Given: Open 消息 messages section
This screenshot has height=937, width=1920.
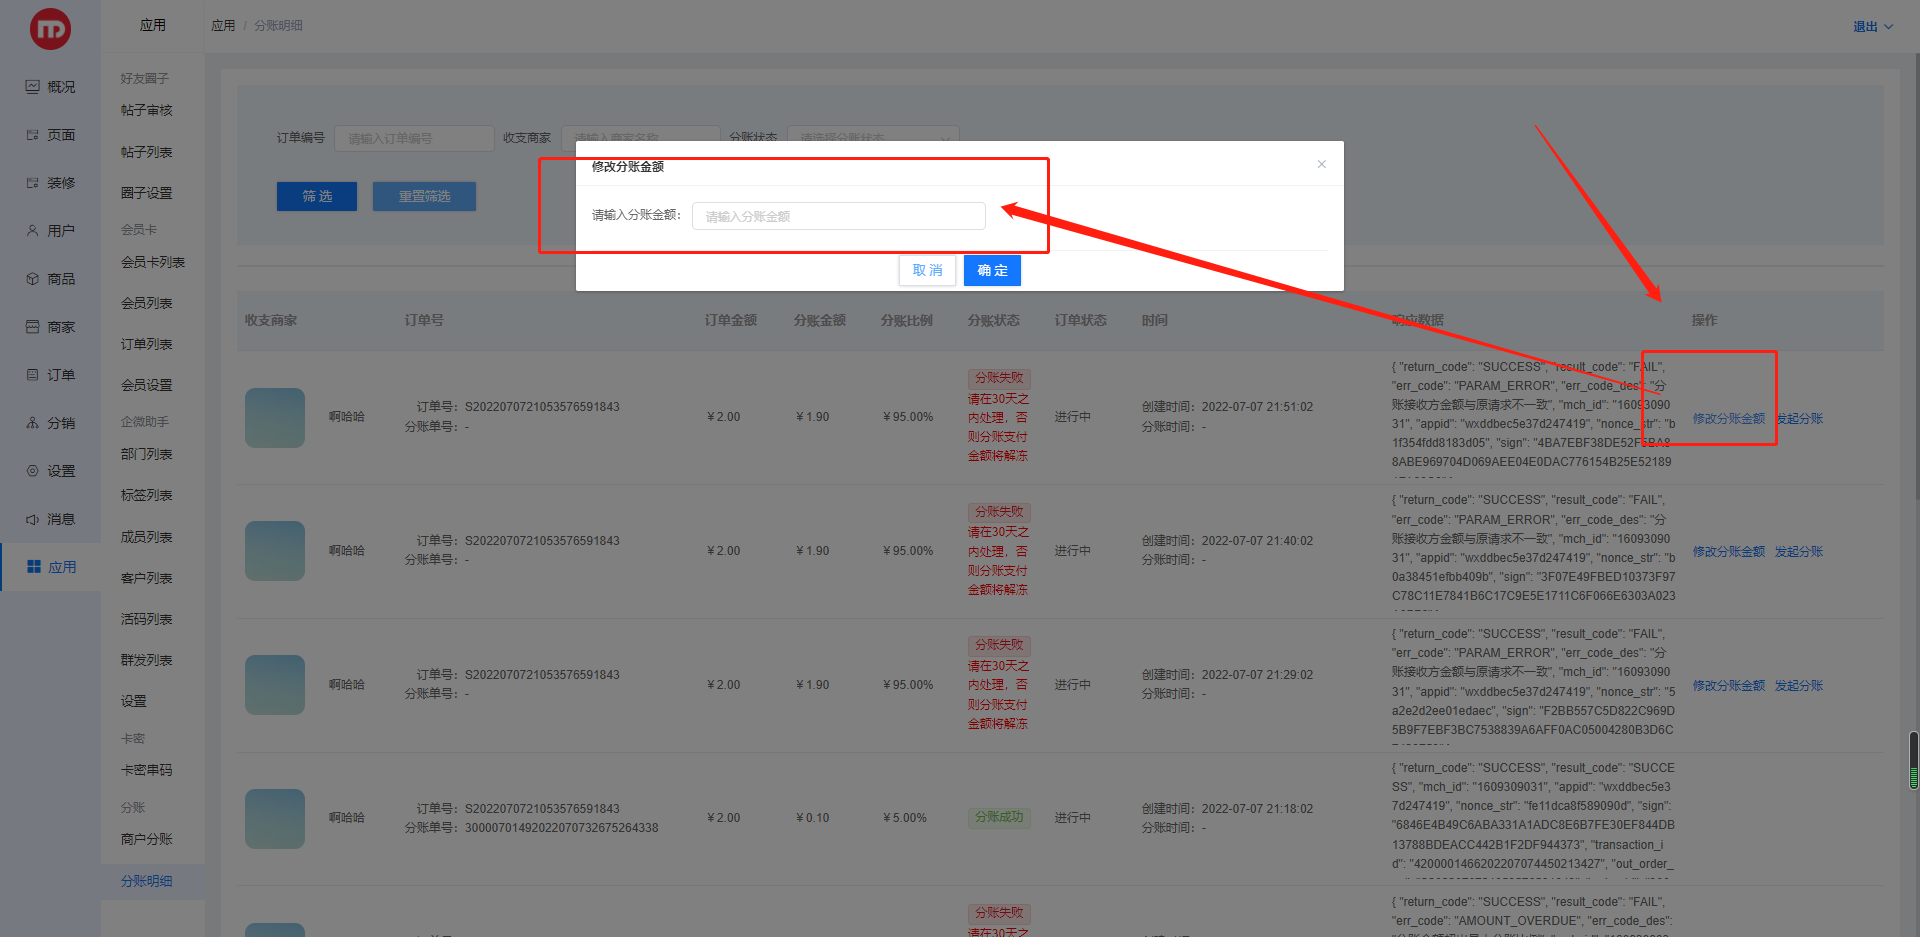Looking at the screenshot, I should 50,519.
